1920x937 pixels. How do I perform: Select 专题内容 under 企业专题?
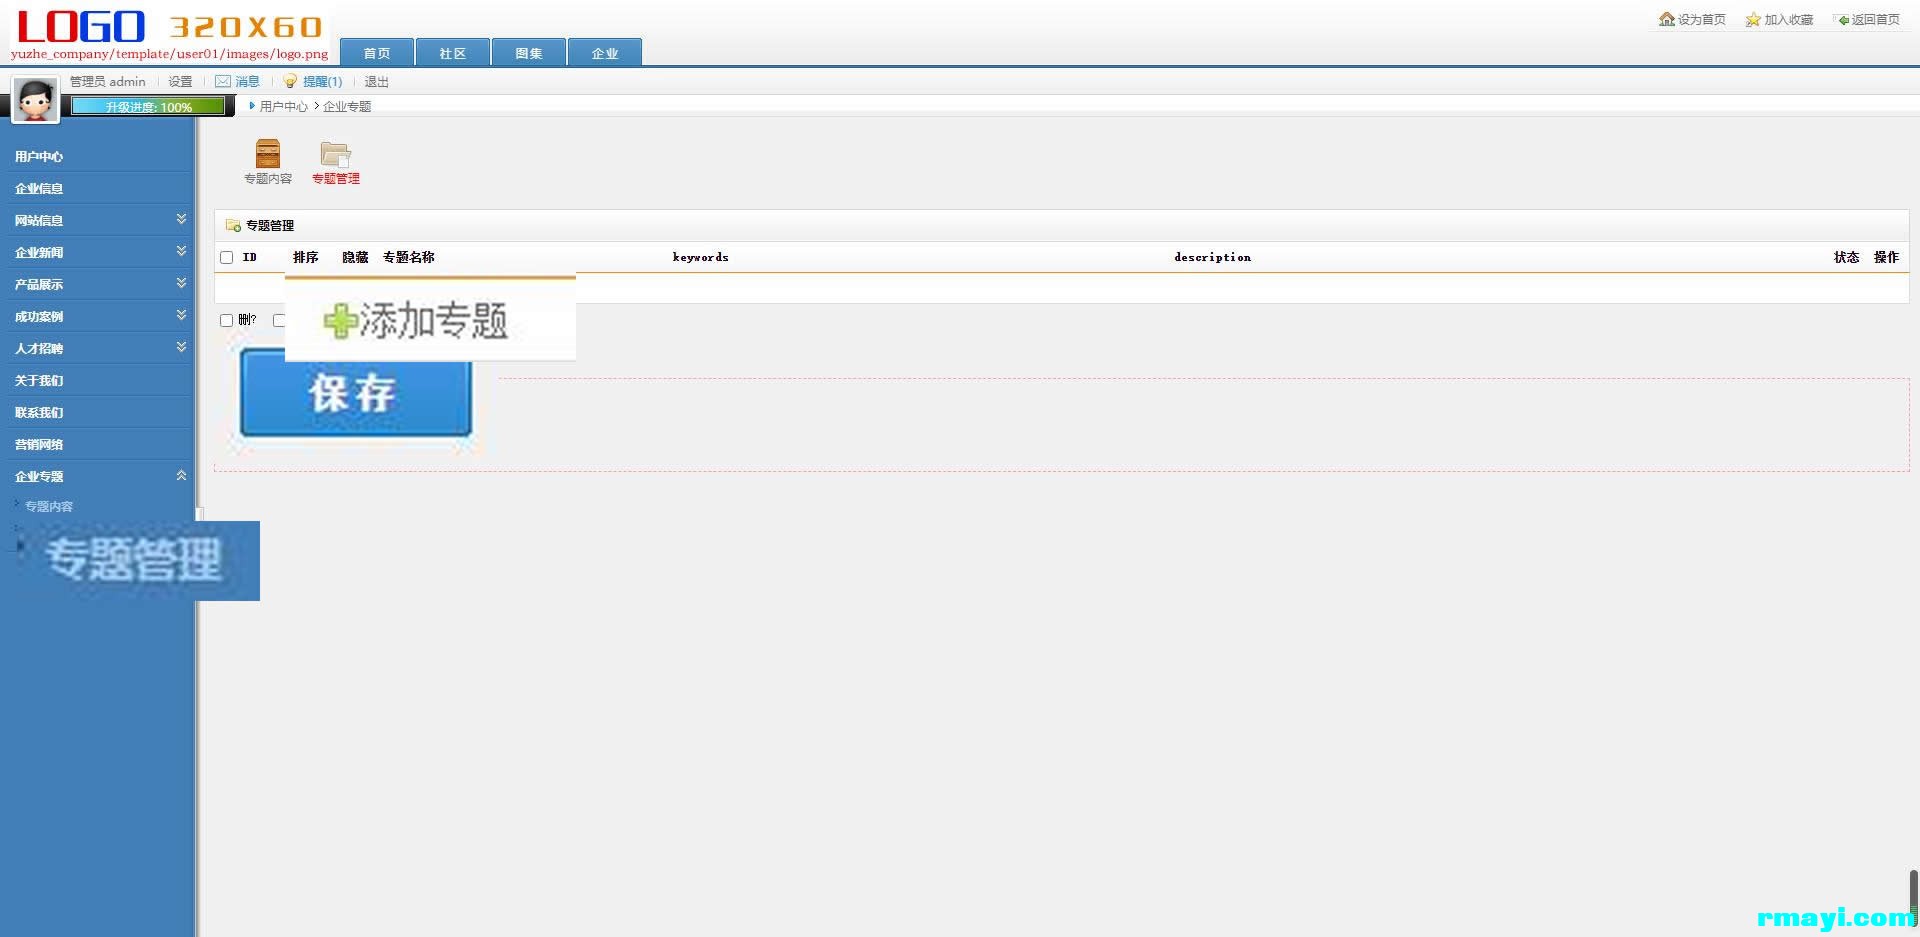point(49,507)
